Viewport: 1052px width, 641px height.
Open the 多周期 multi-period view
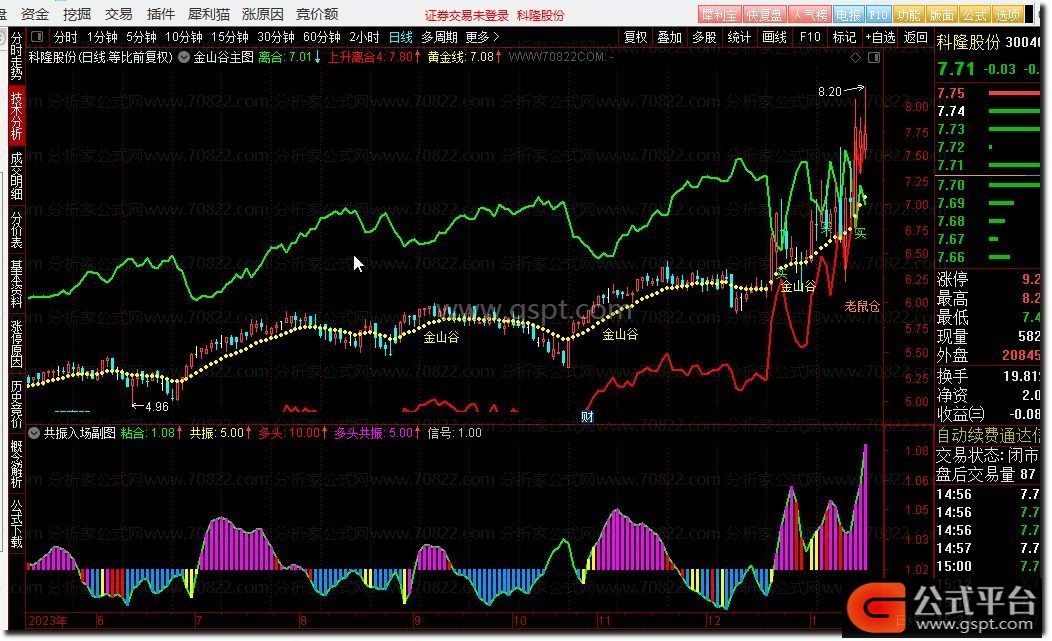(x=439, y=37)
